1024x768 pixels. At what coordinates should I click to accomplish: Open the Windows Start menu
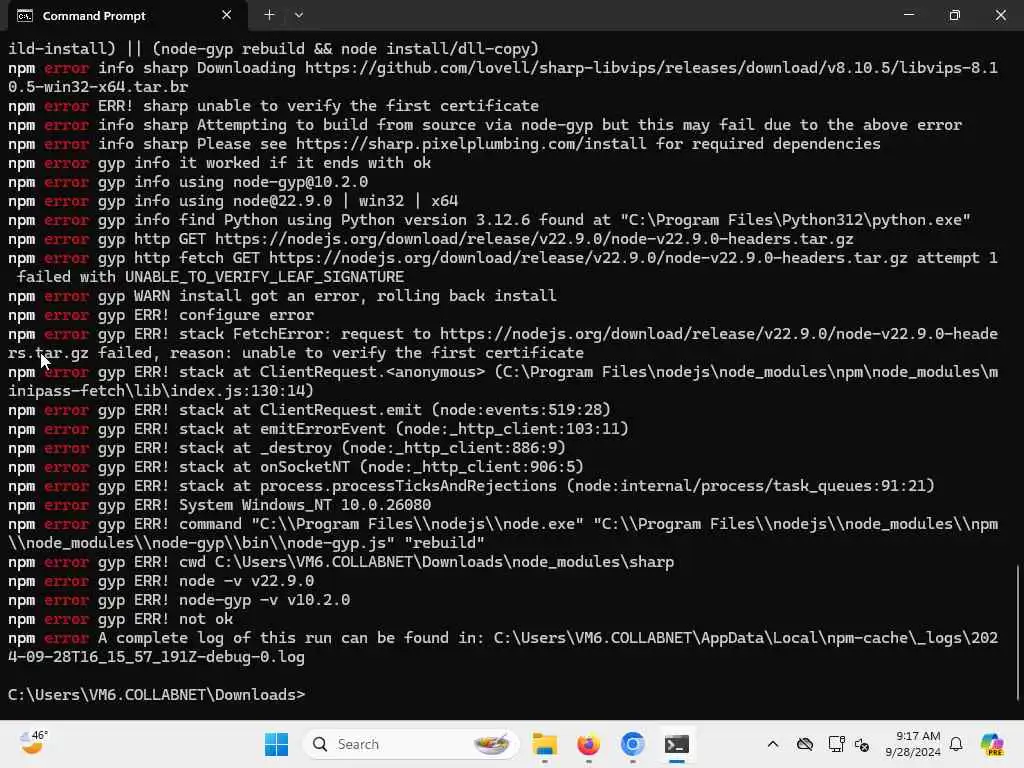click(276, 744)
